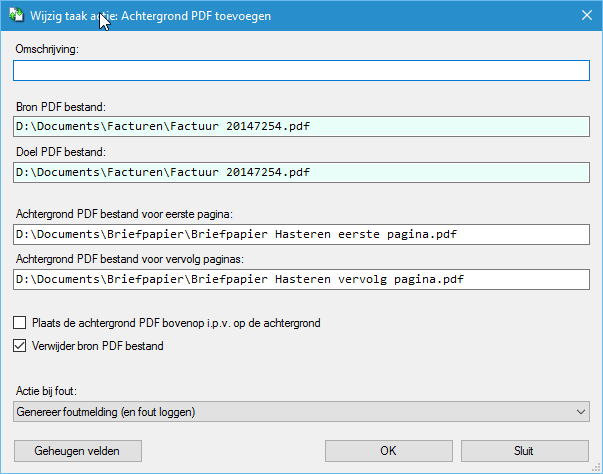Click the 'Omschrijving:' label

(x=47, y=49)
